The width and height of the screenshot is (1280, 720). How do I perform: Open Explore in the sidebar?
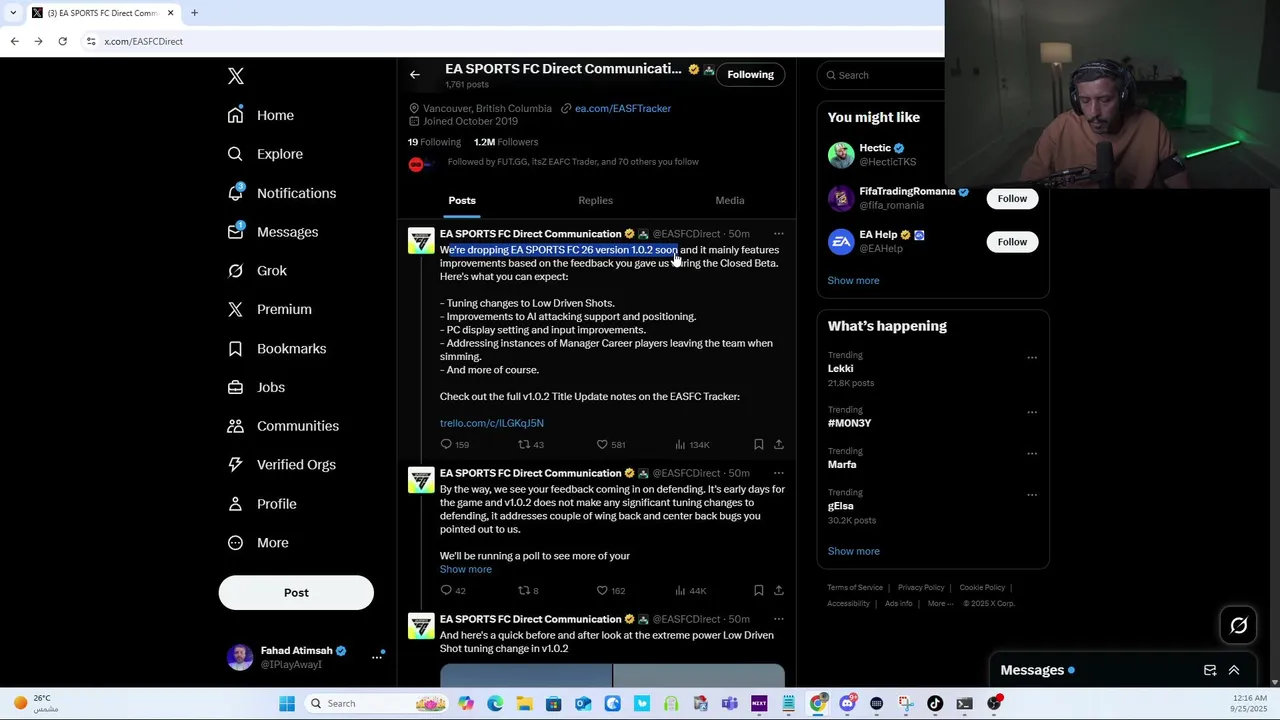265,154
